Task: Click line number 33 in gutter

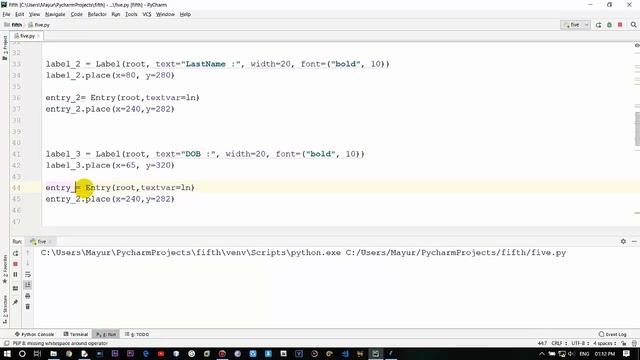Action: pos(16,64)
